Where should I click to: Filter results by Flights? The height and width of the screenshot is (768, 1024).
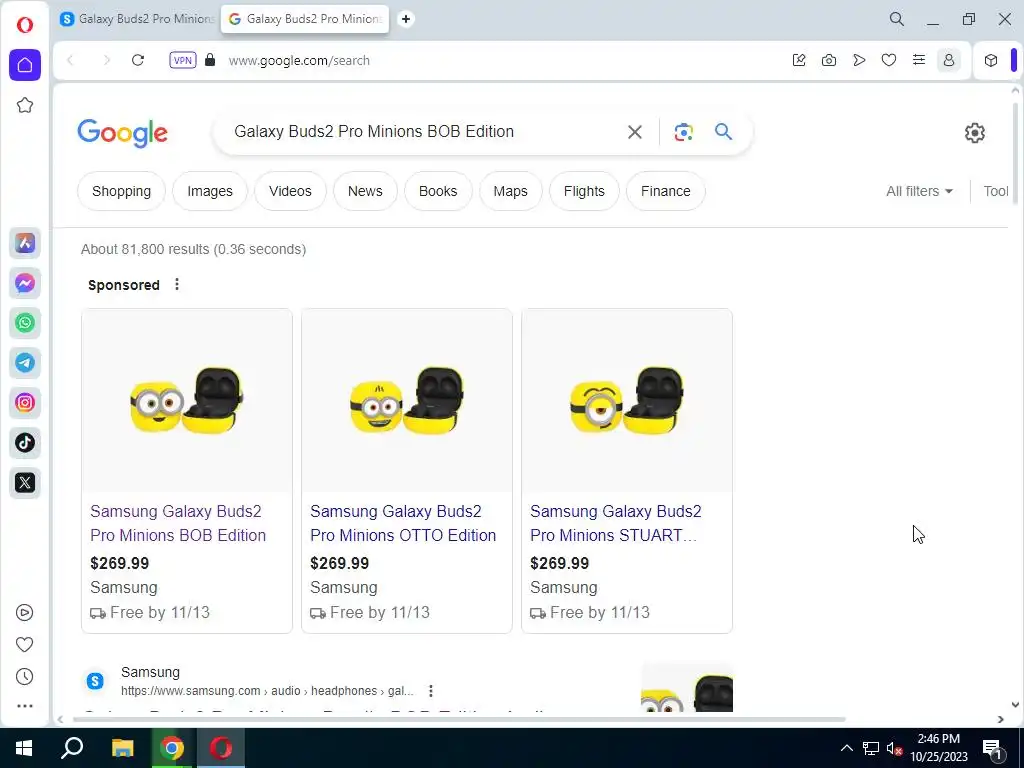click(x=584, y=191)
